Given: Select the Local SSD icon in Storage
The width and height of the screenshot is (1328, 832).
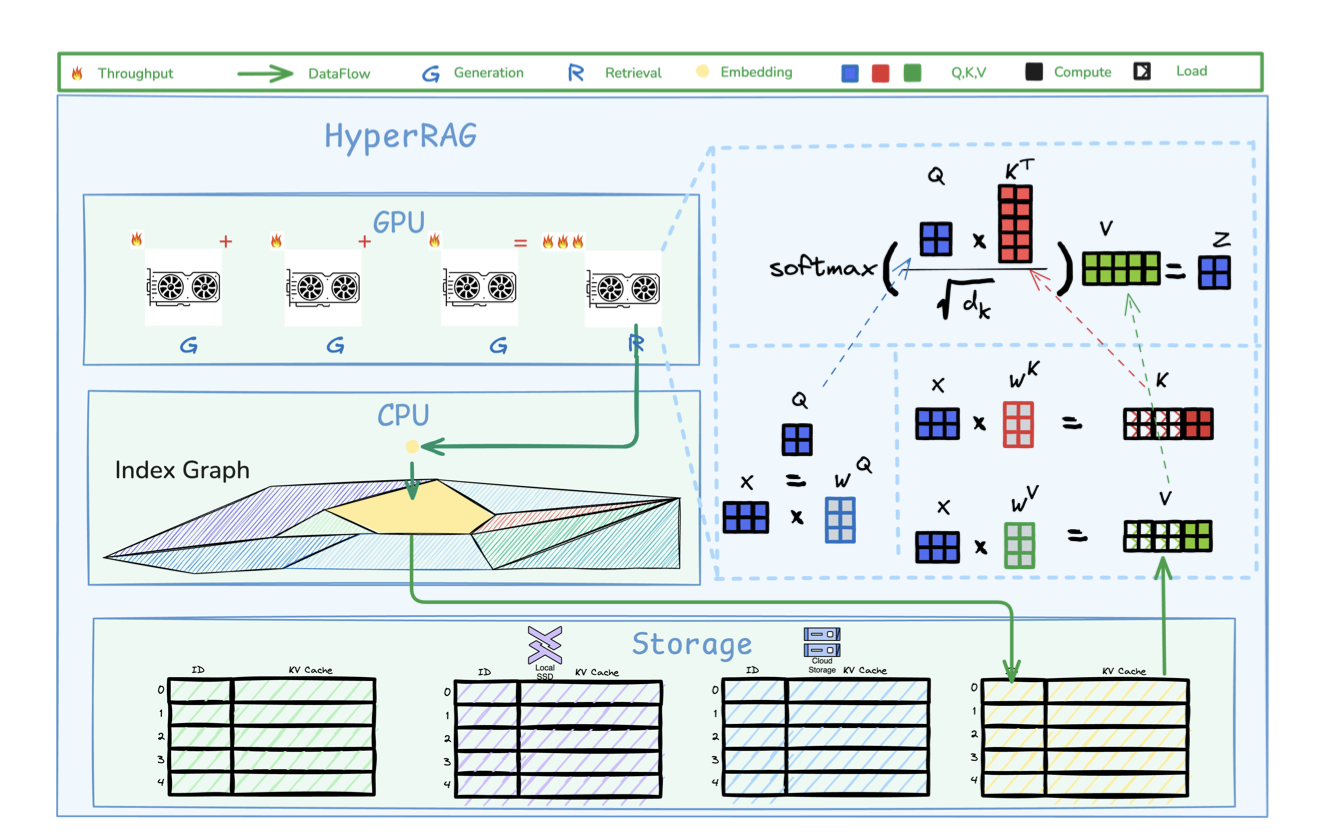Looking at the screenshot, I should (545, 644).
